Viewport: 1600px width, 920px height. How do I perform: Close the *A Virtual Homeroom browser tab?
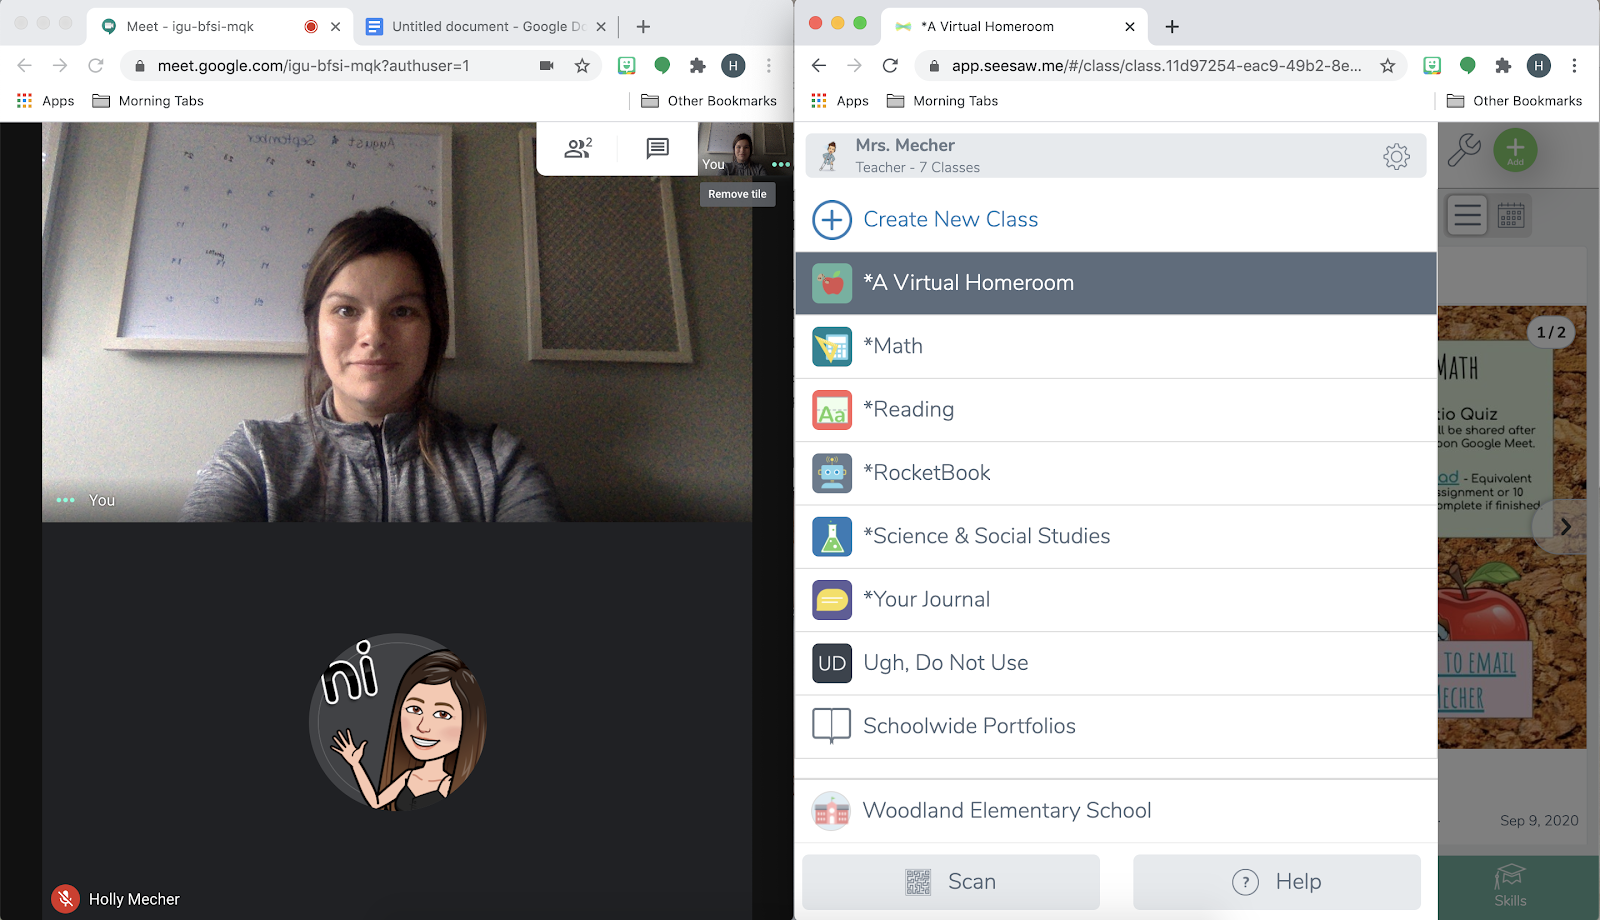point(1130,27)
